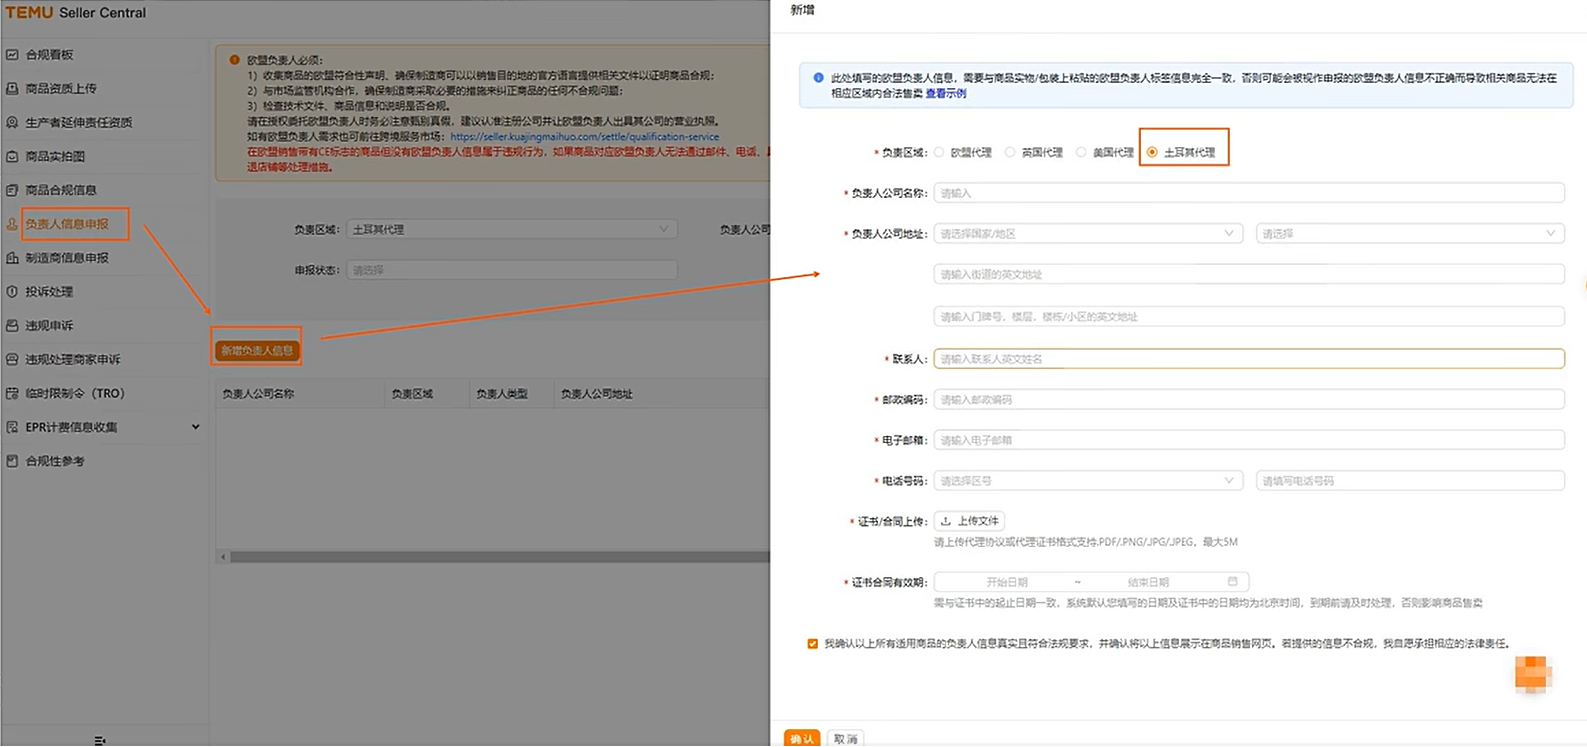Click the 制造商信息申报 sidebar icon
This screenshot has width=1587, height=747.
12,258
